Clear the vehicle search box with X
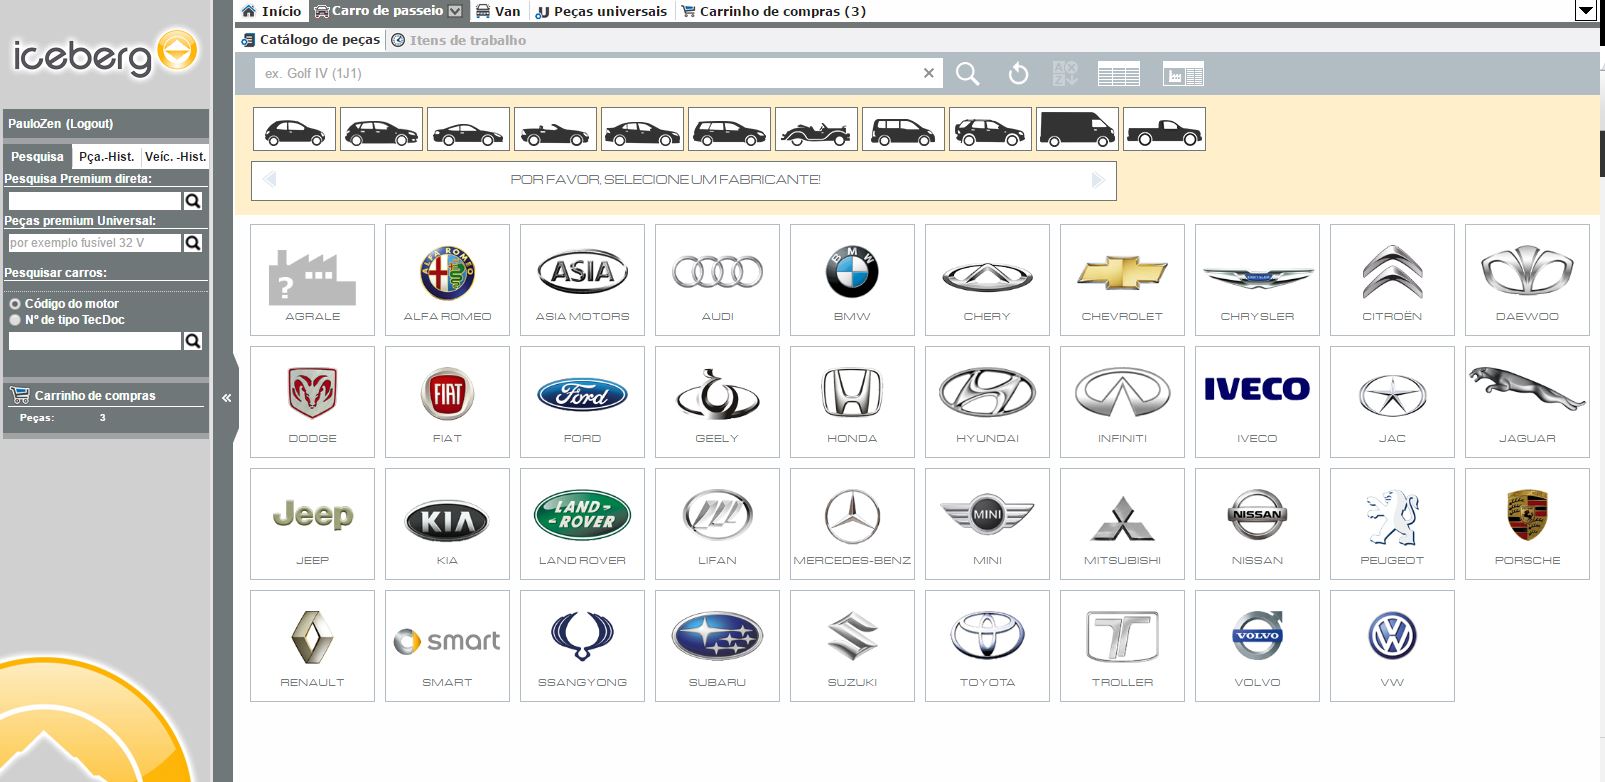Image resolution: width=1605 pixels, height=782 pixels. (929, 73)
